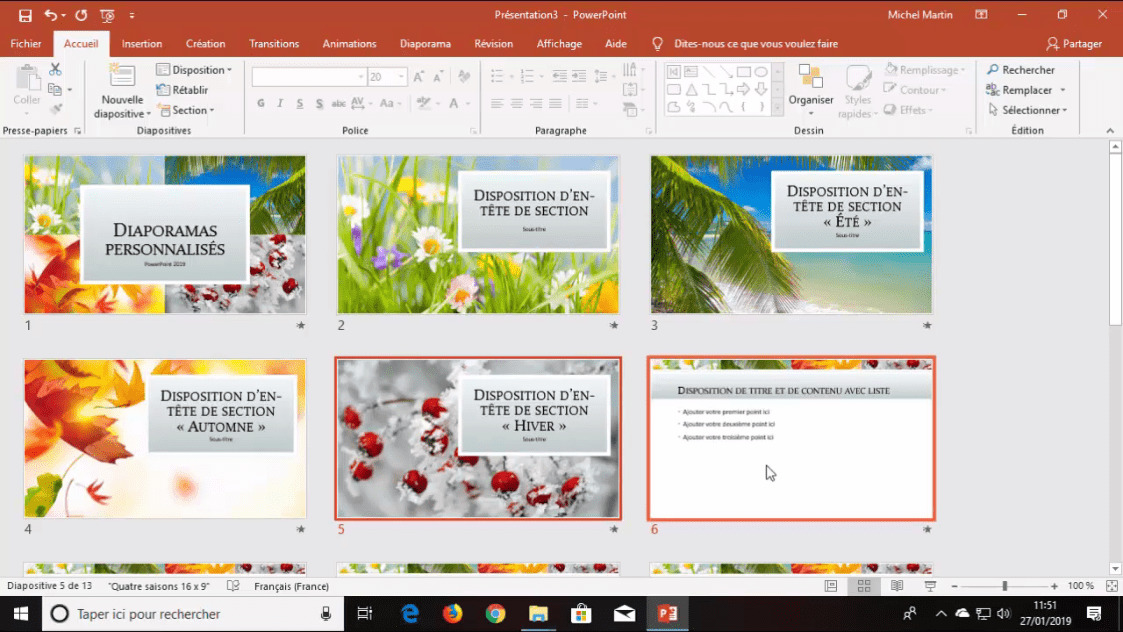Click the Cut scissors icon
The width and height of the screenshot is (1123, 632).
coord(55,70)
